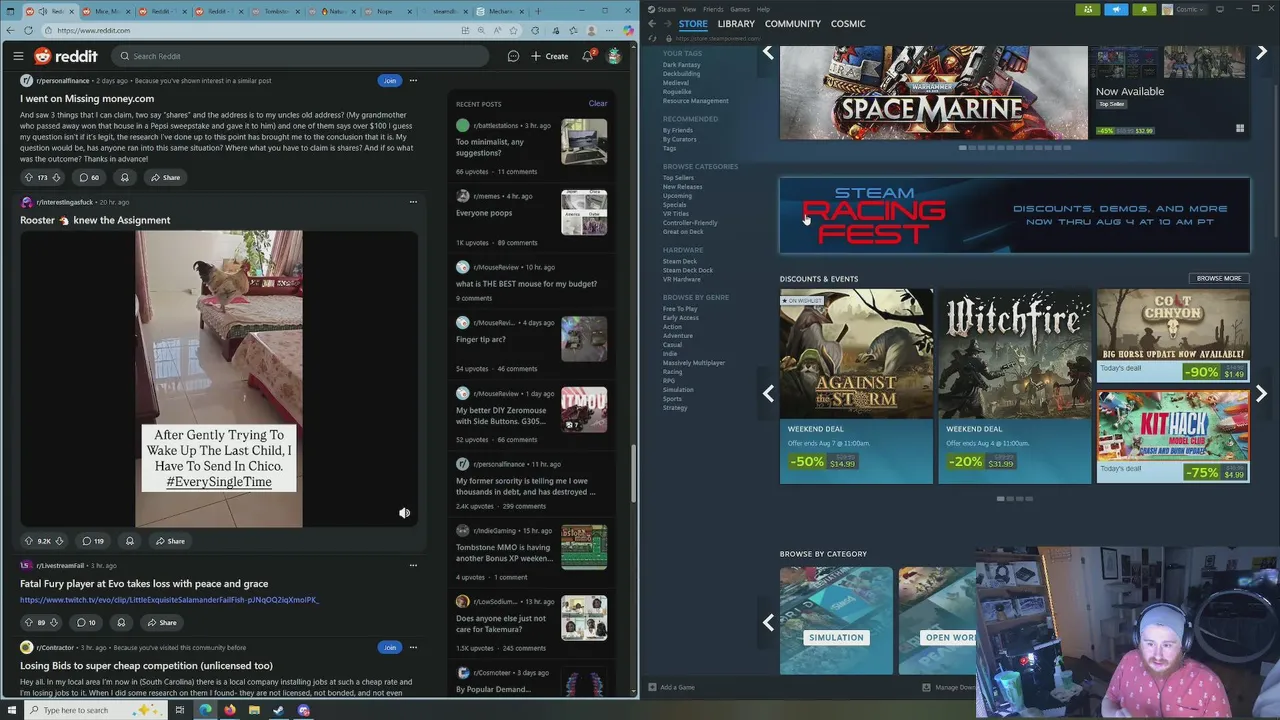
Task: Clear the Recent Posts list
Action: click(598, 103)
